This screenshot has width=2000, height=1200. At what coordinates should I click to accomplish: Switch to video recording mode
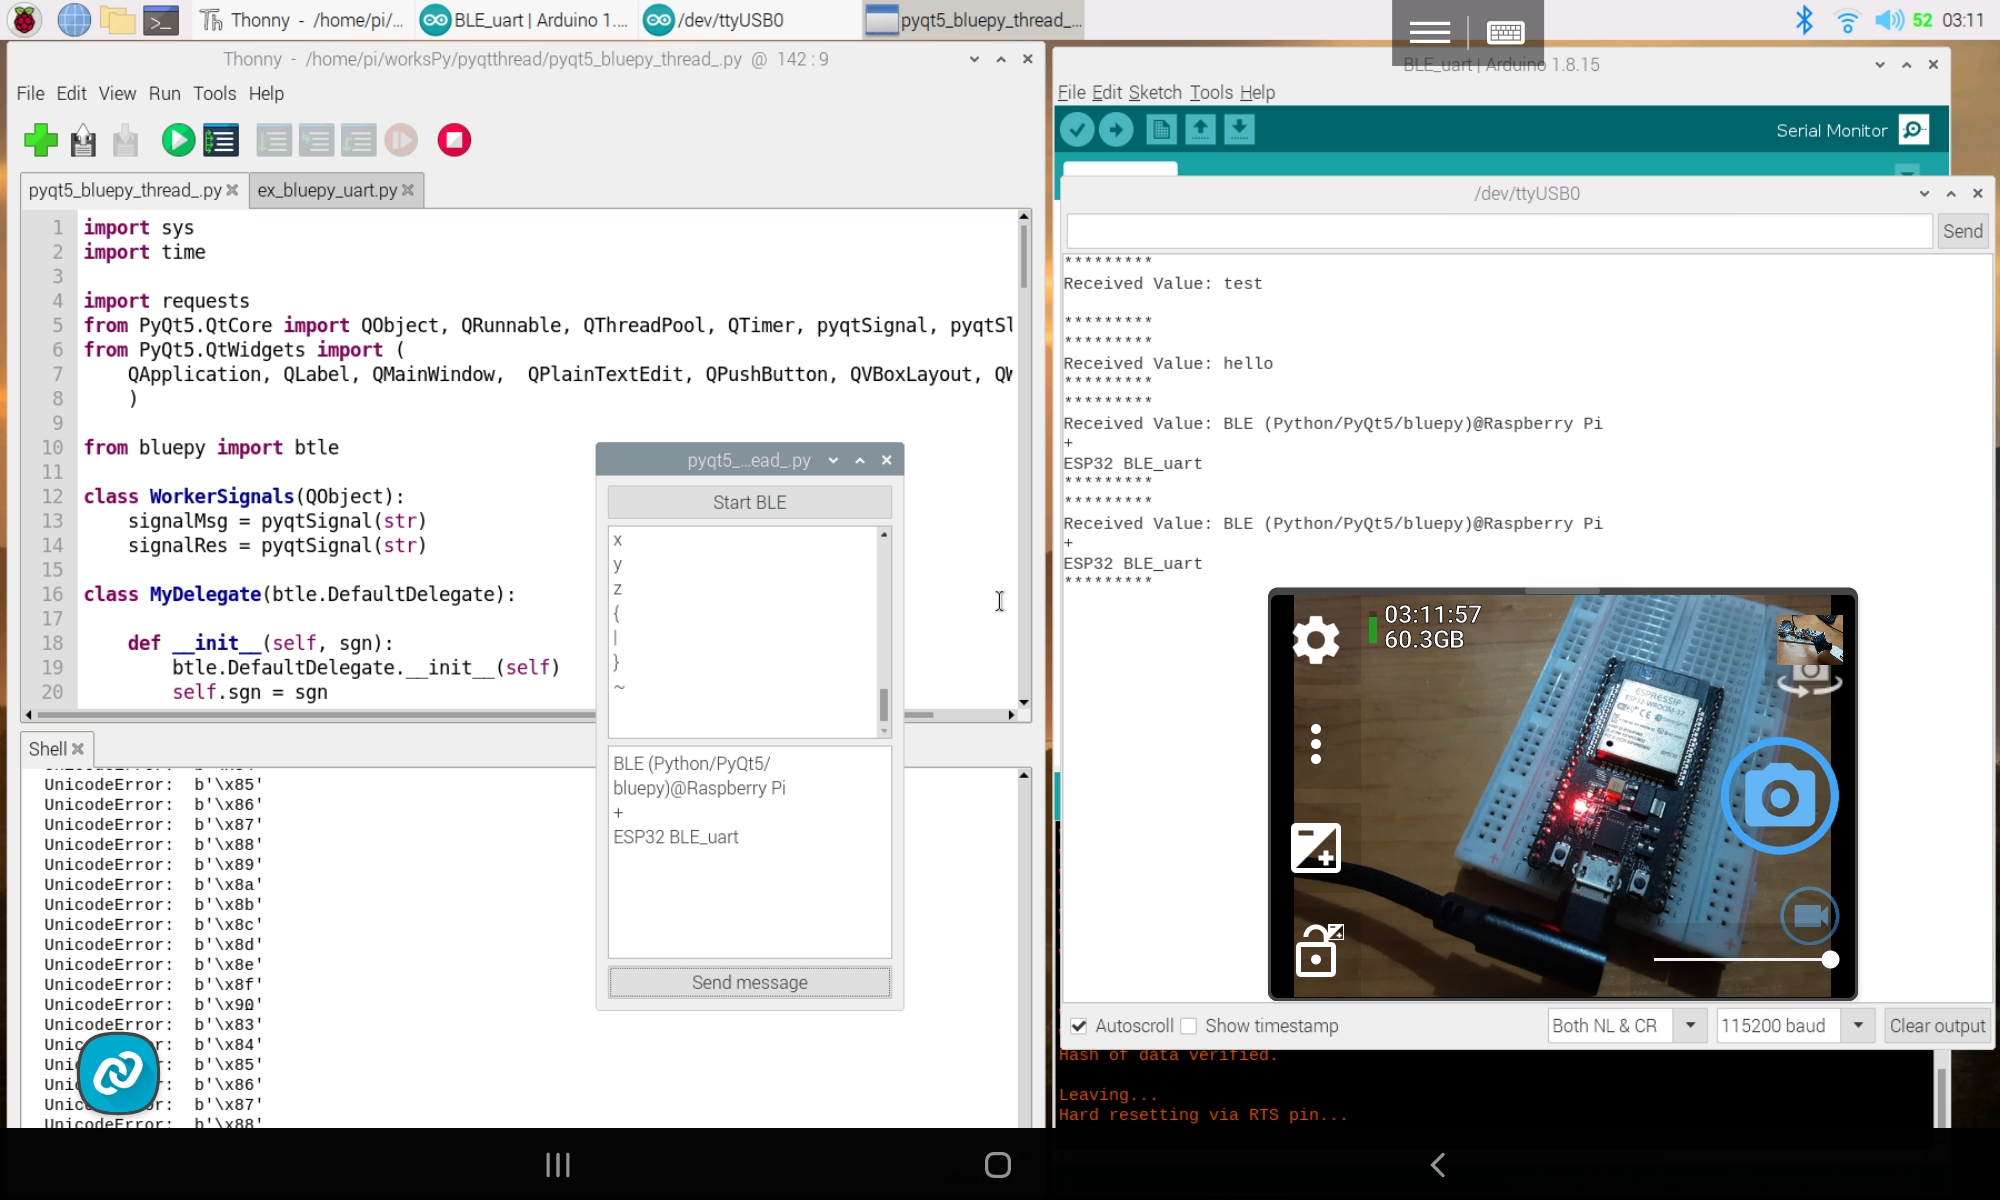click(x=1808, y=914)
